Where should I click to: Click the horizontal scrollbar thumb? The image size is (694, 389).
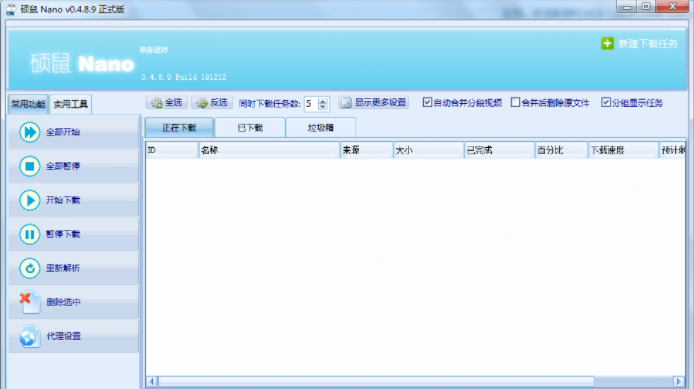pyautogui.click(x=376, y=381)
